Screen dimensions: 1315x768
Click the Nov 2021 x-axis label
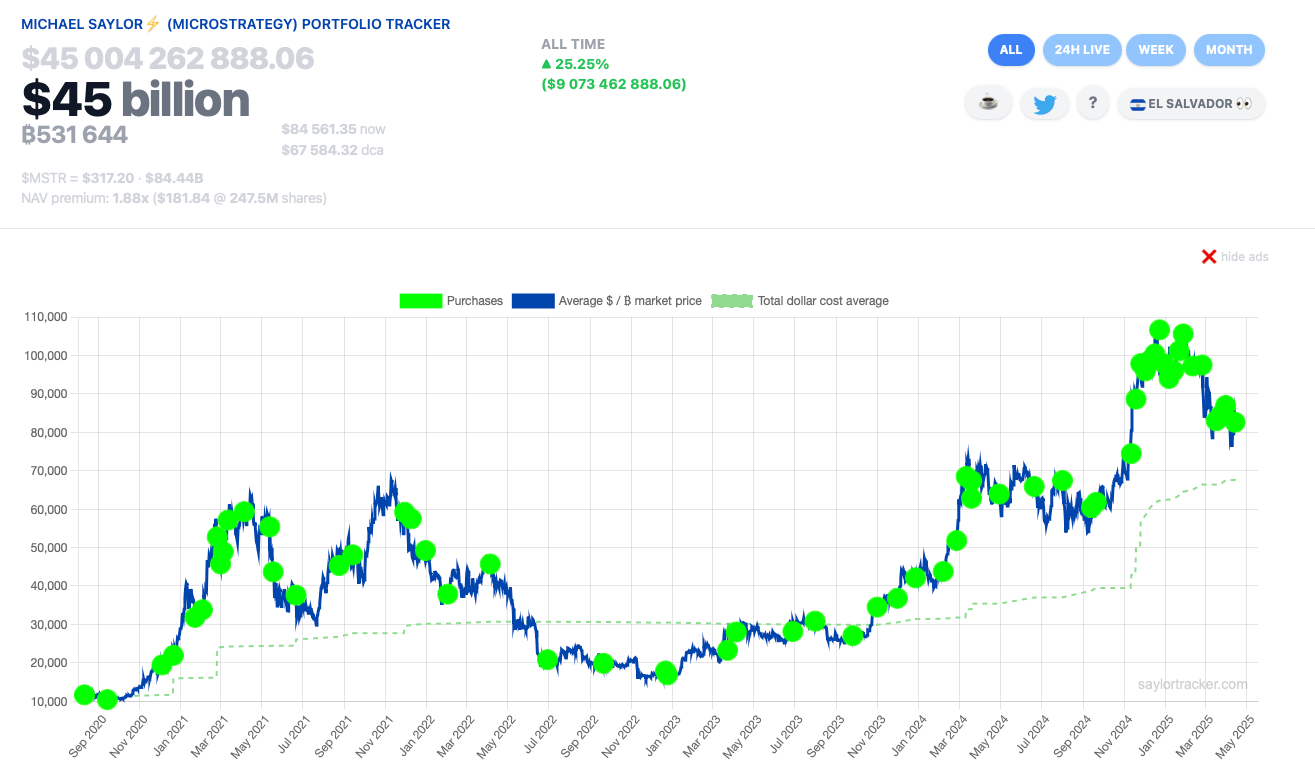[371, 735]
